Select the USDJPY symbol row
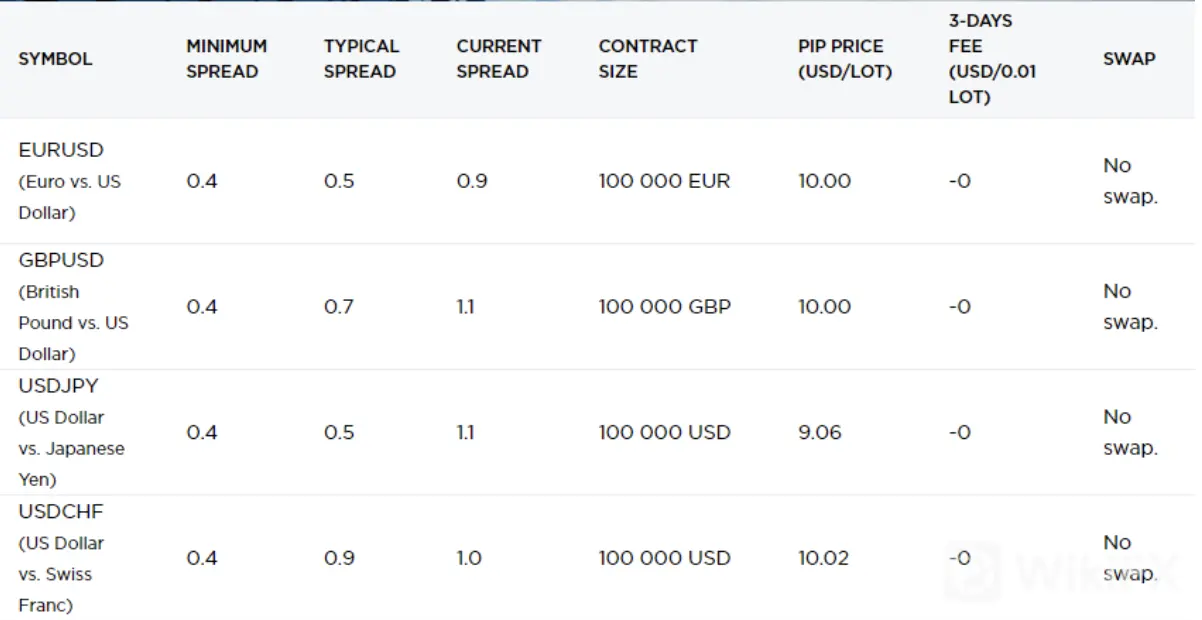Image resolution: width=1202 pixels, height=620 pixels. 598,432
